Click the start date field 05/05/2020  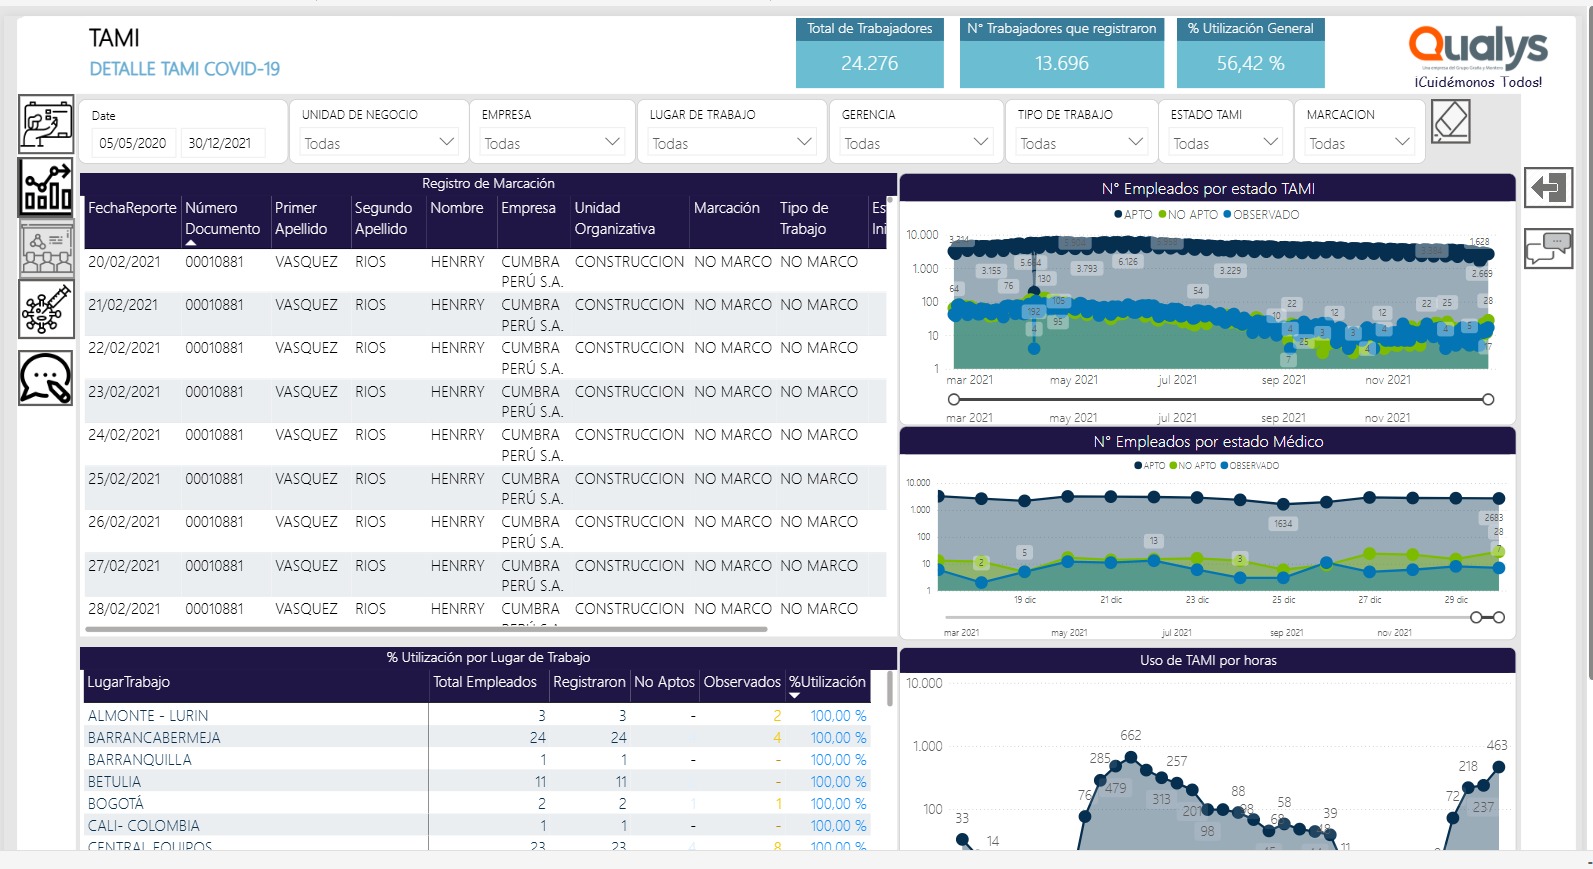tap(133, 143)
